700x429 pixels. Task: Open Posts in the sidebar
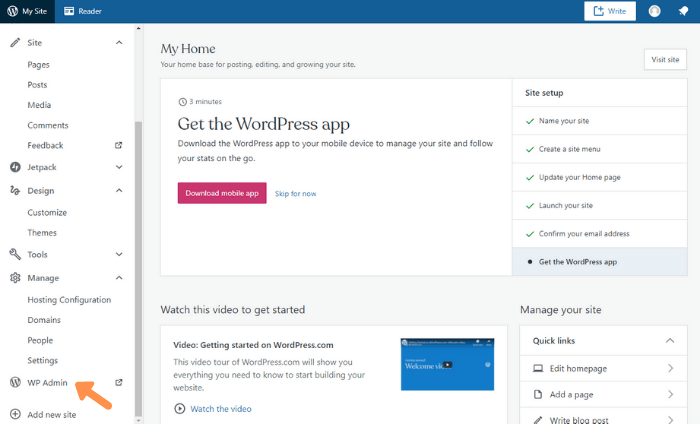(x=37, y=85)
